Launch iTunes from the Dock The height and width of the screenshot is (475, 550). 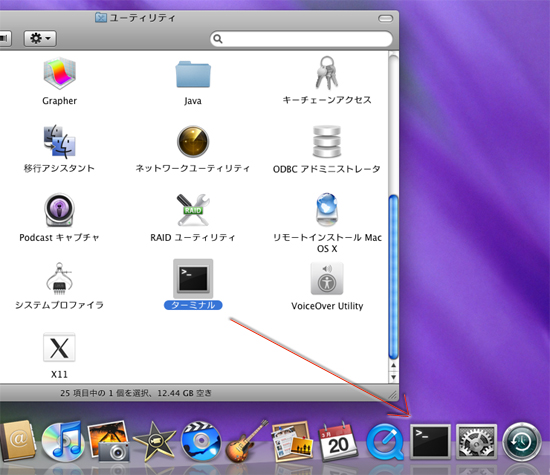tap(63, 441)
